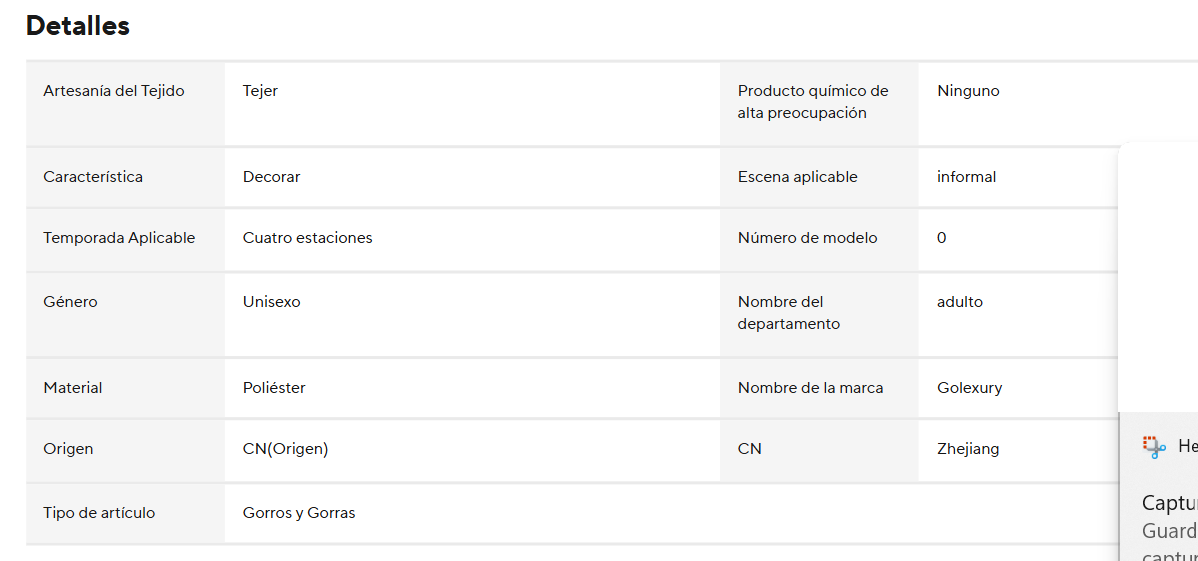Click the Gorros y Gorras value

tap(299, 514)
